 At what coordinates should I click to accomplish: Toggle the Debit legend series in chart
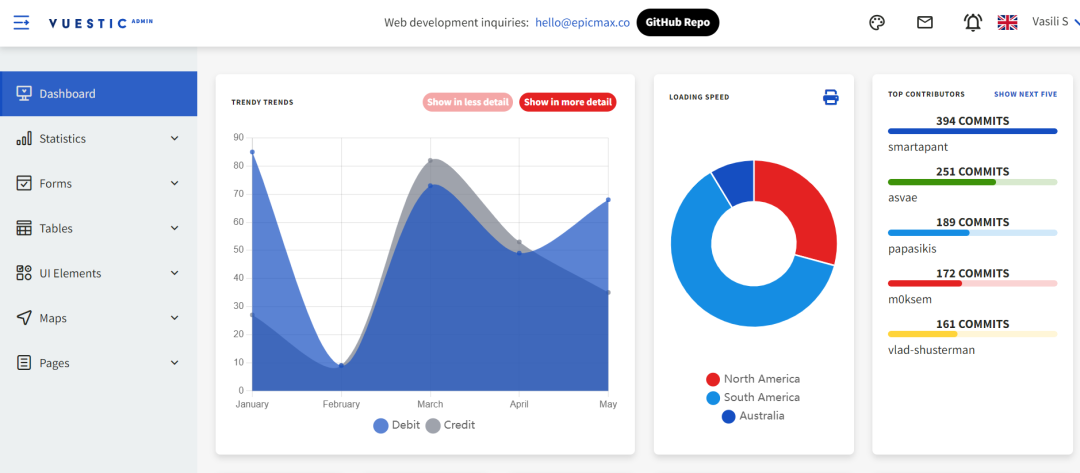(396, 425)
